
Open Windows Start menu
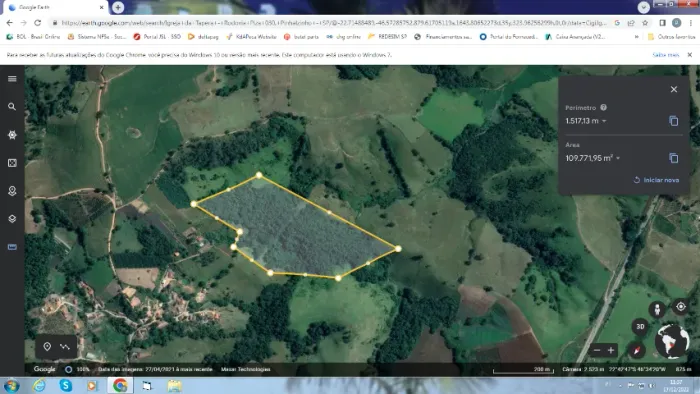[x=11, y=385]
